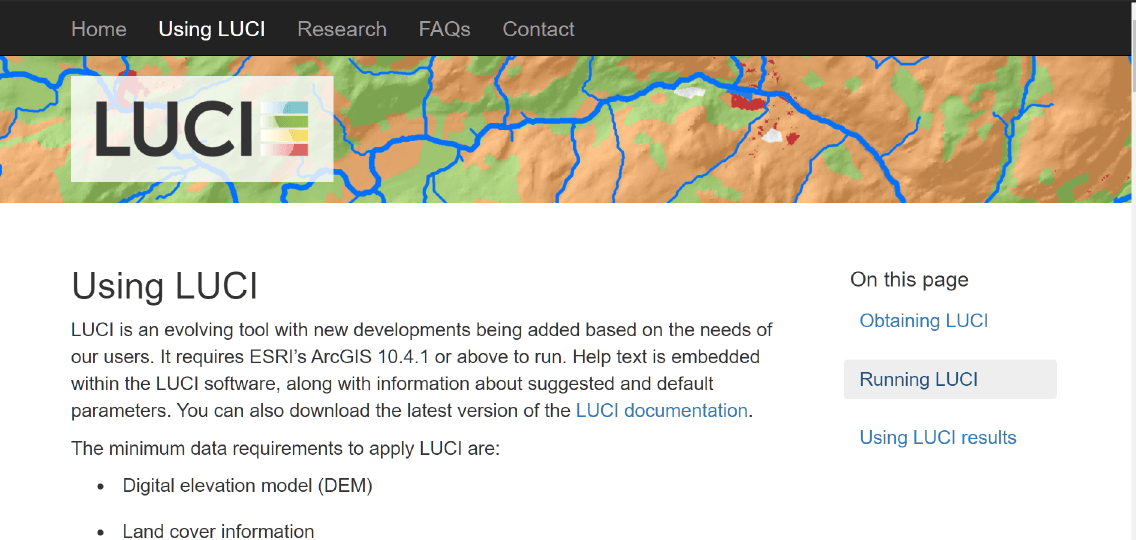Navigate to the Contact page

coord(538,29)
